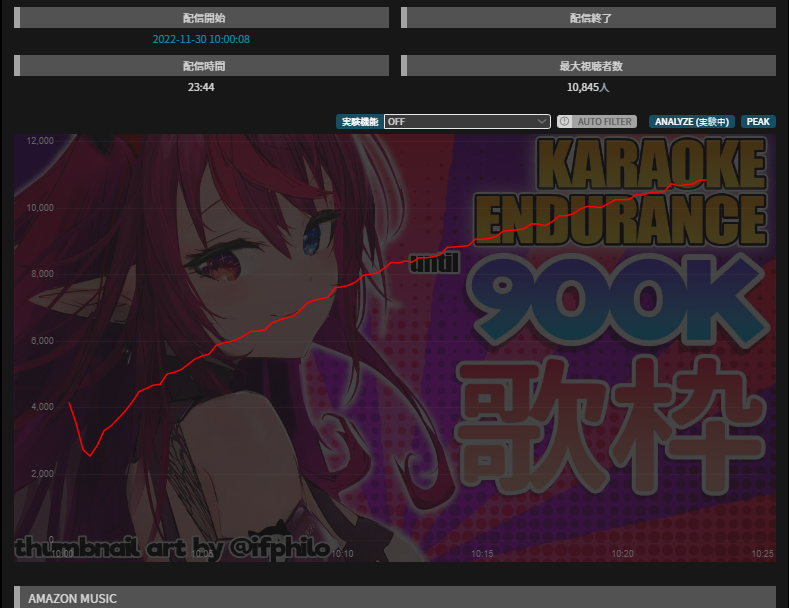Click the 10:20 x-axis time label
The height and width of the screenshot is (608, 789).
pyautogui.click(x=622, y=554)
